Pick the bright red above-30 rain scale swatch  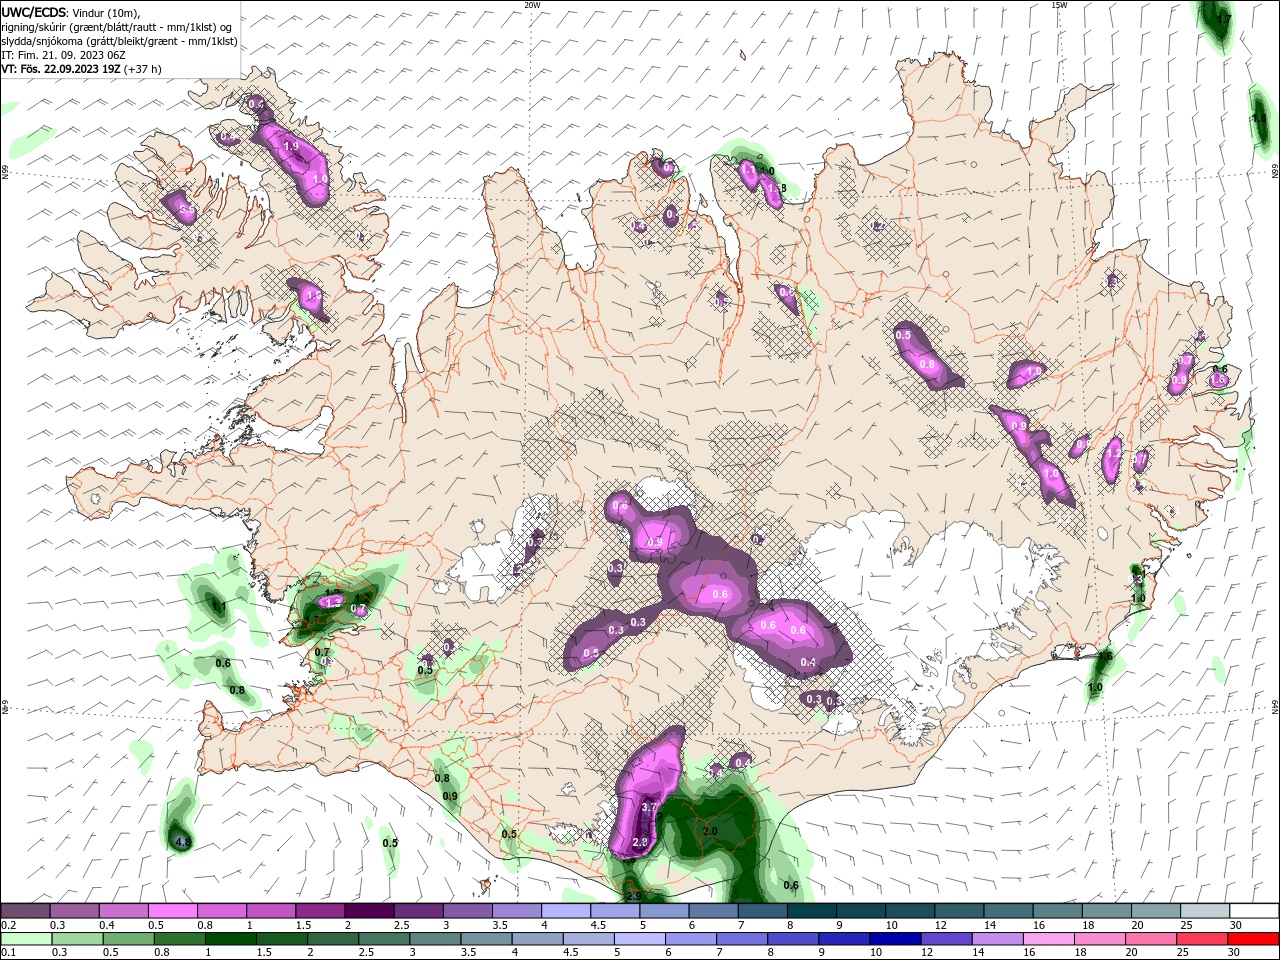(x=1253, y=939)
